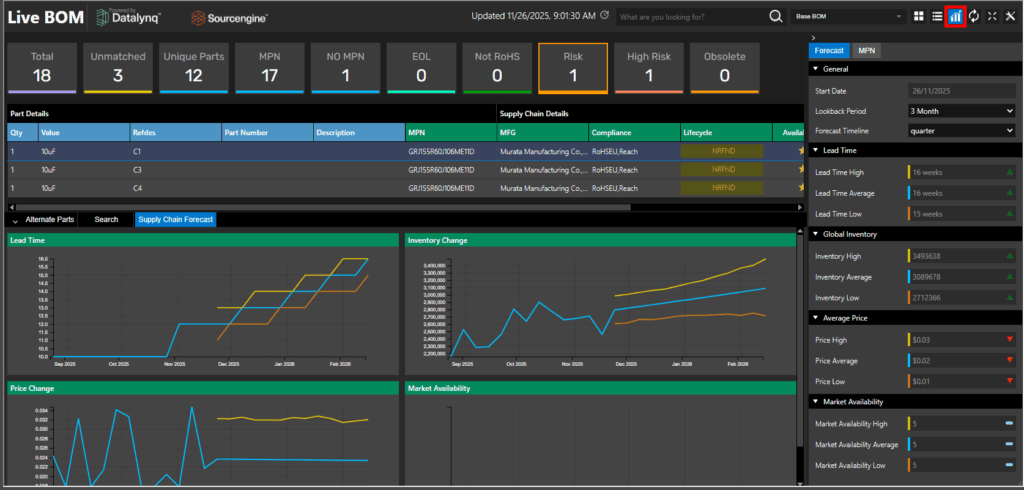Open the Alternate Parts tab
Screen dimensions: 1024x490
coord(50,219)
